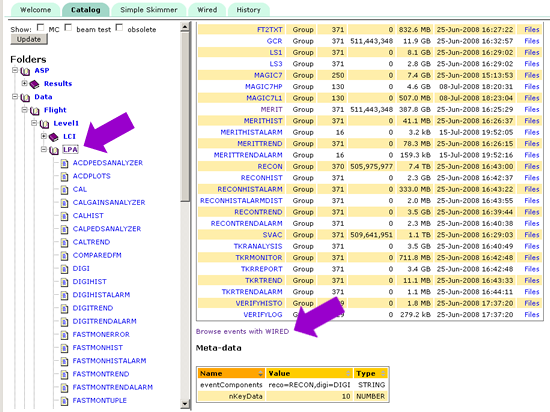Click the open book icon beside LPA
Screen dimensions: 550x412
pos(54,150)
